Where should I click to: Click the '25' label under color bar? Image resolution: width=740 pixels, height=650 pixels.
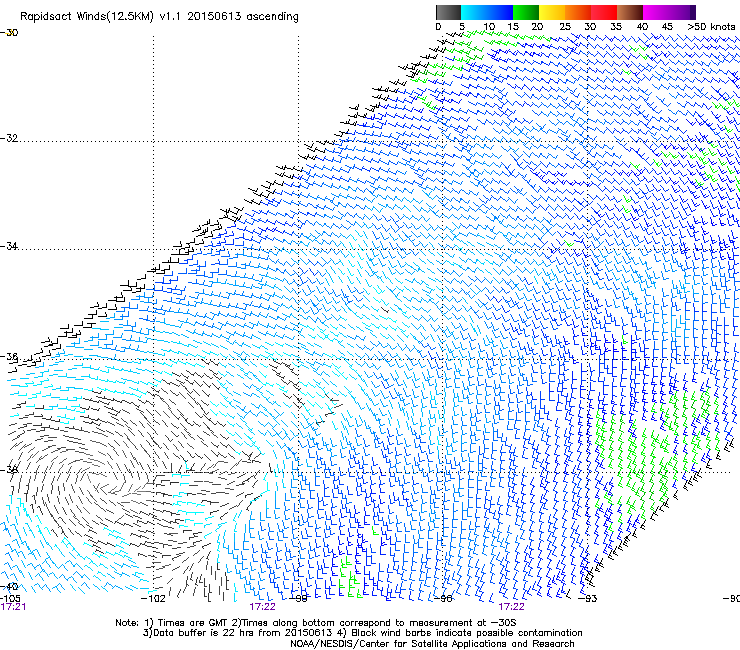[565, 27]
